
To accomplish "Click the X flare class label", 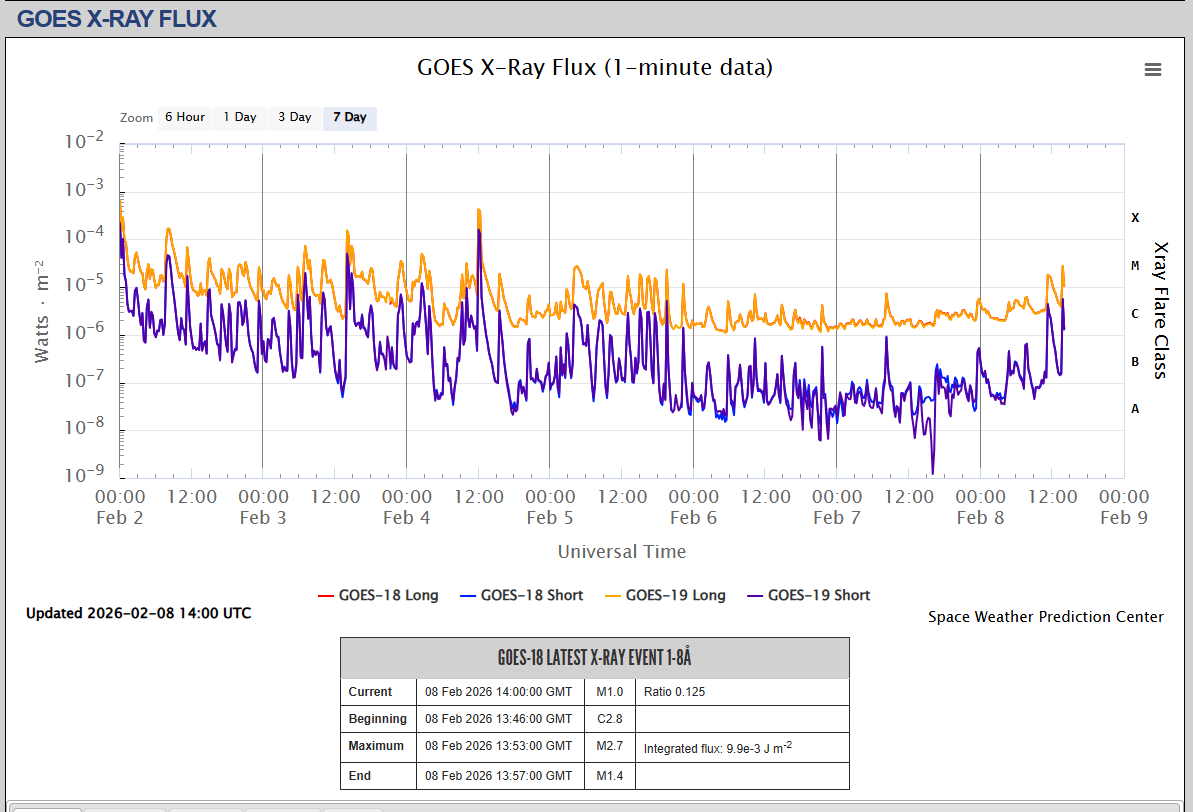I will 1135,217.
